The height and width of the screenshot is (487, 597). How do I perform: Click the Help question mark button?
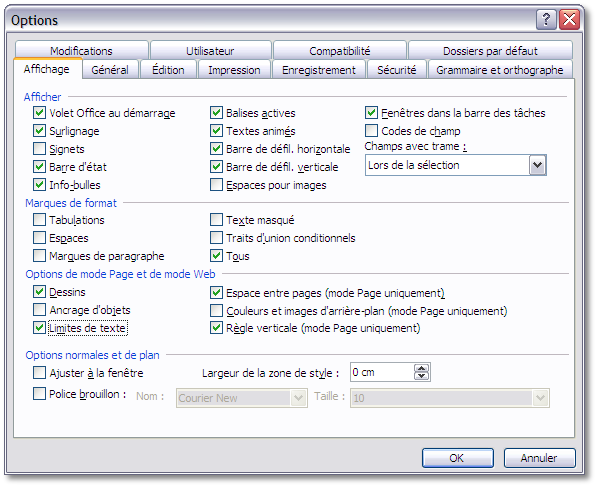546,19
